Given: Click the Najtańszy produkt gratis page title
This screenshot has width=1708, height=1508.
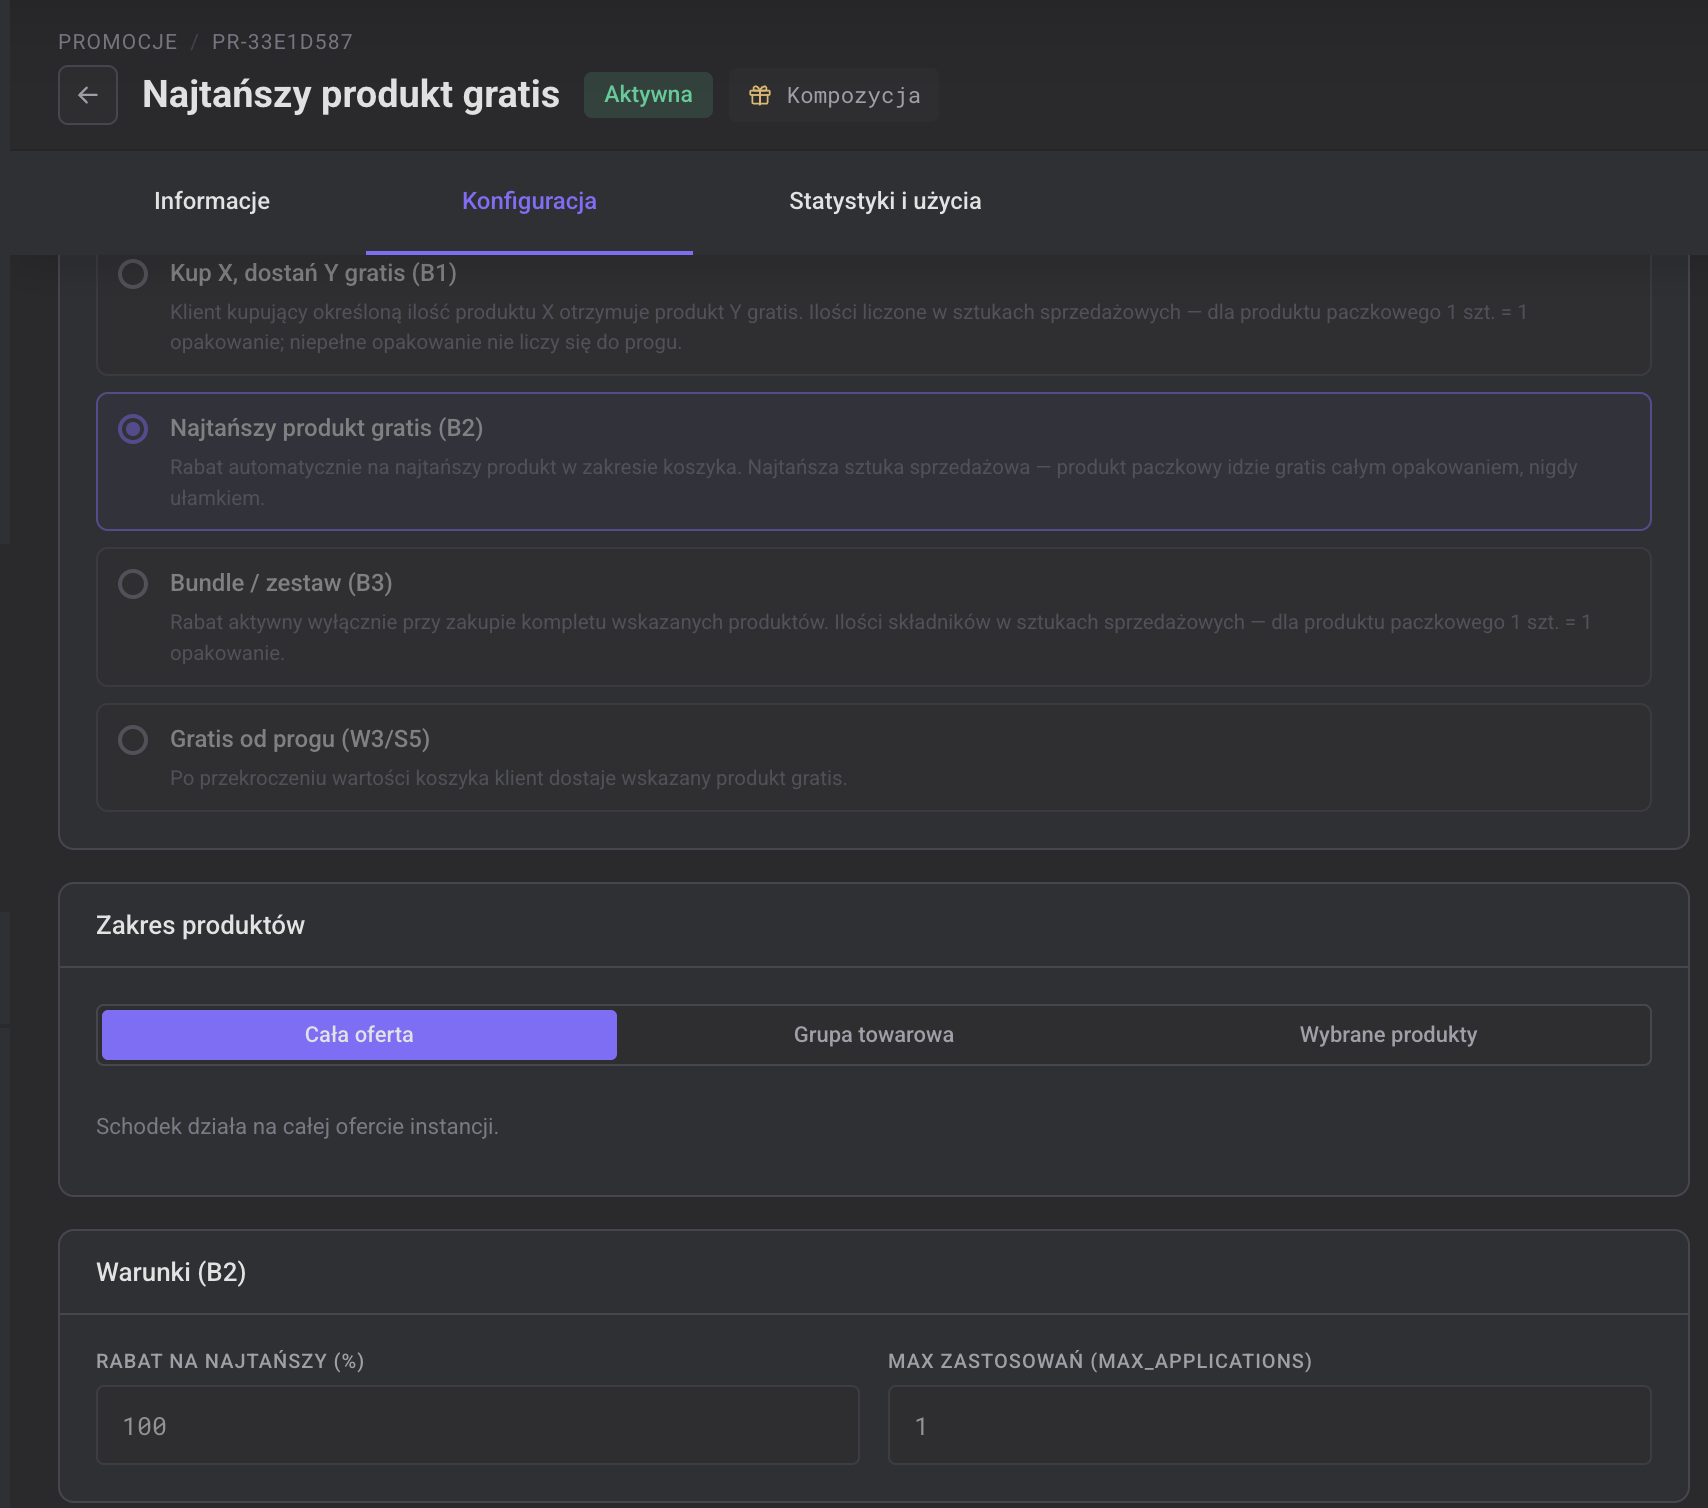Looking at the screenshot, I should [x=351, y=95].
